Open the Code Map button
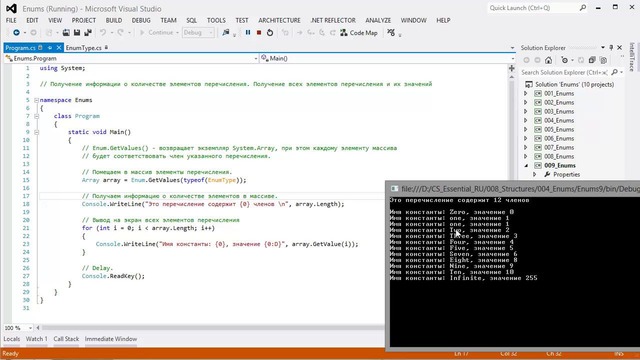The width and height of the screenshot is (640, 360). [359, 33]
